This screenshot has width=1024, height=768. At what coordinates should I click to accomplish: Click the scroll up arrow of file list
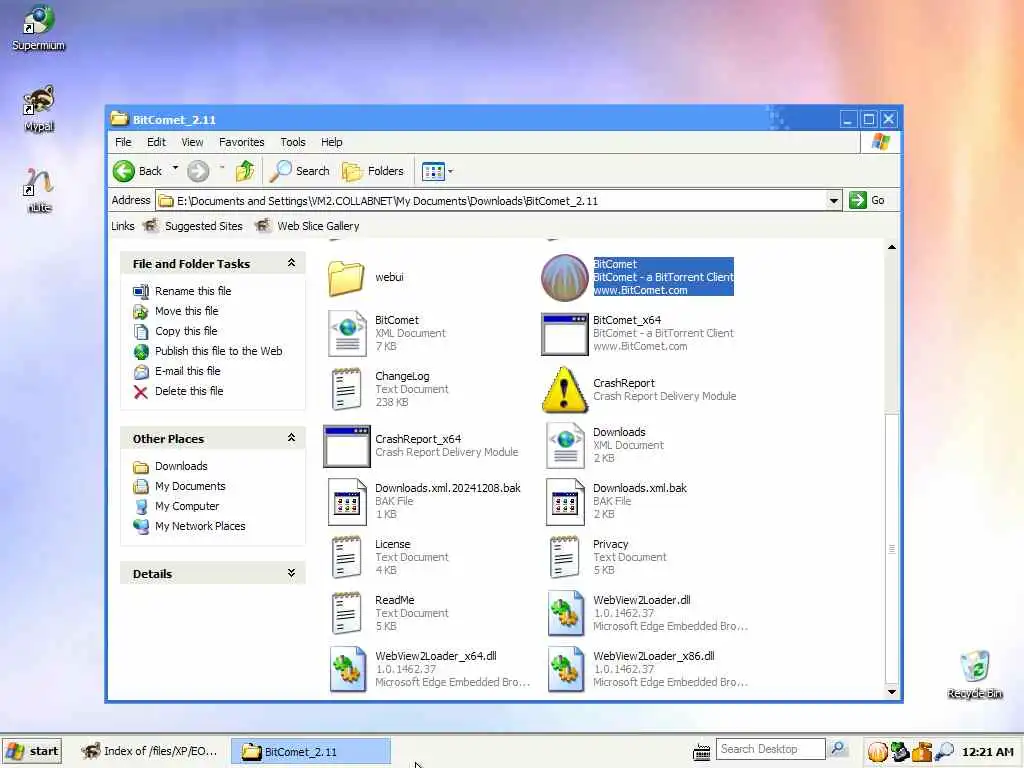click(892, 248)
